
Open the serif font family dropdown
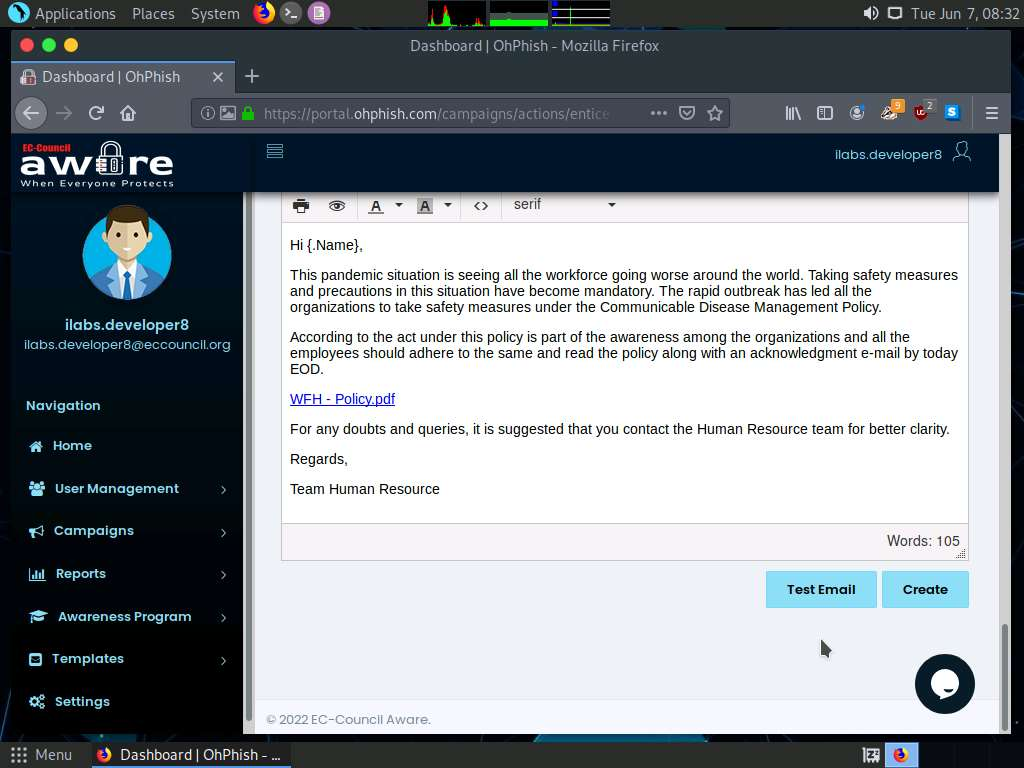click(x=564, y=204)
